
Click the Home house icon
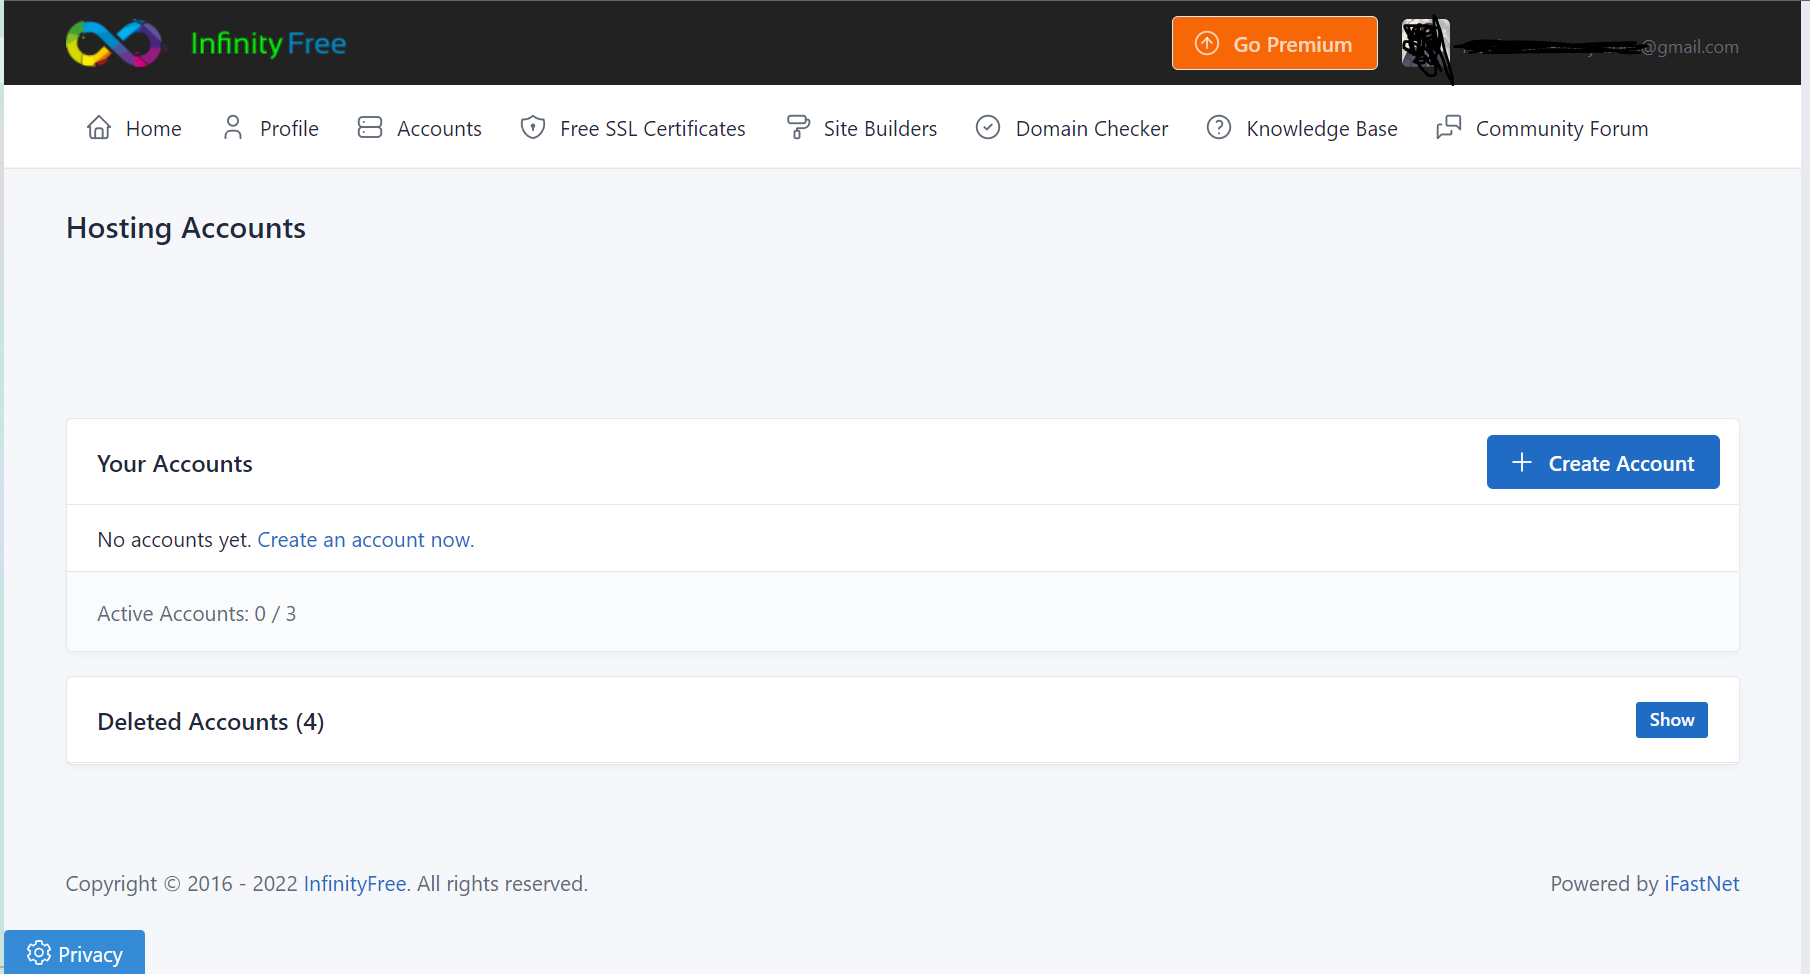pos(99,127)
